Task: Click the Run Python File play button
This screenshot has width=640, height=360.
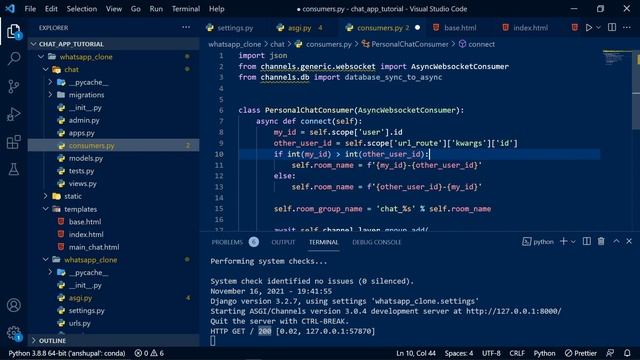Action: pos(589,28)
